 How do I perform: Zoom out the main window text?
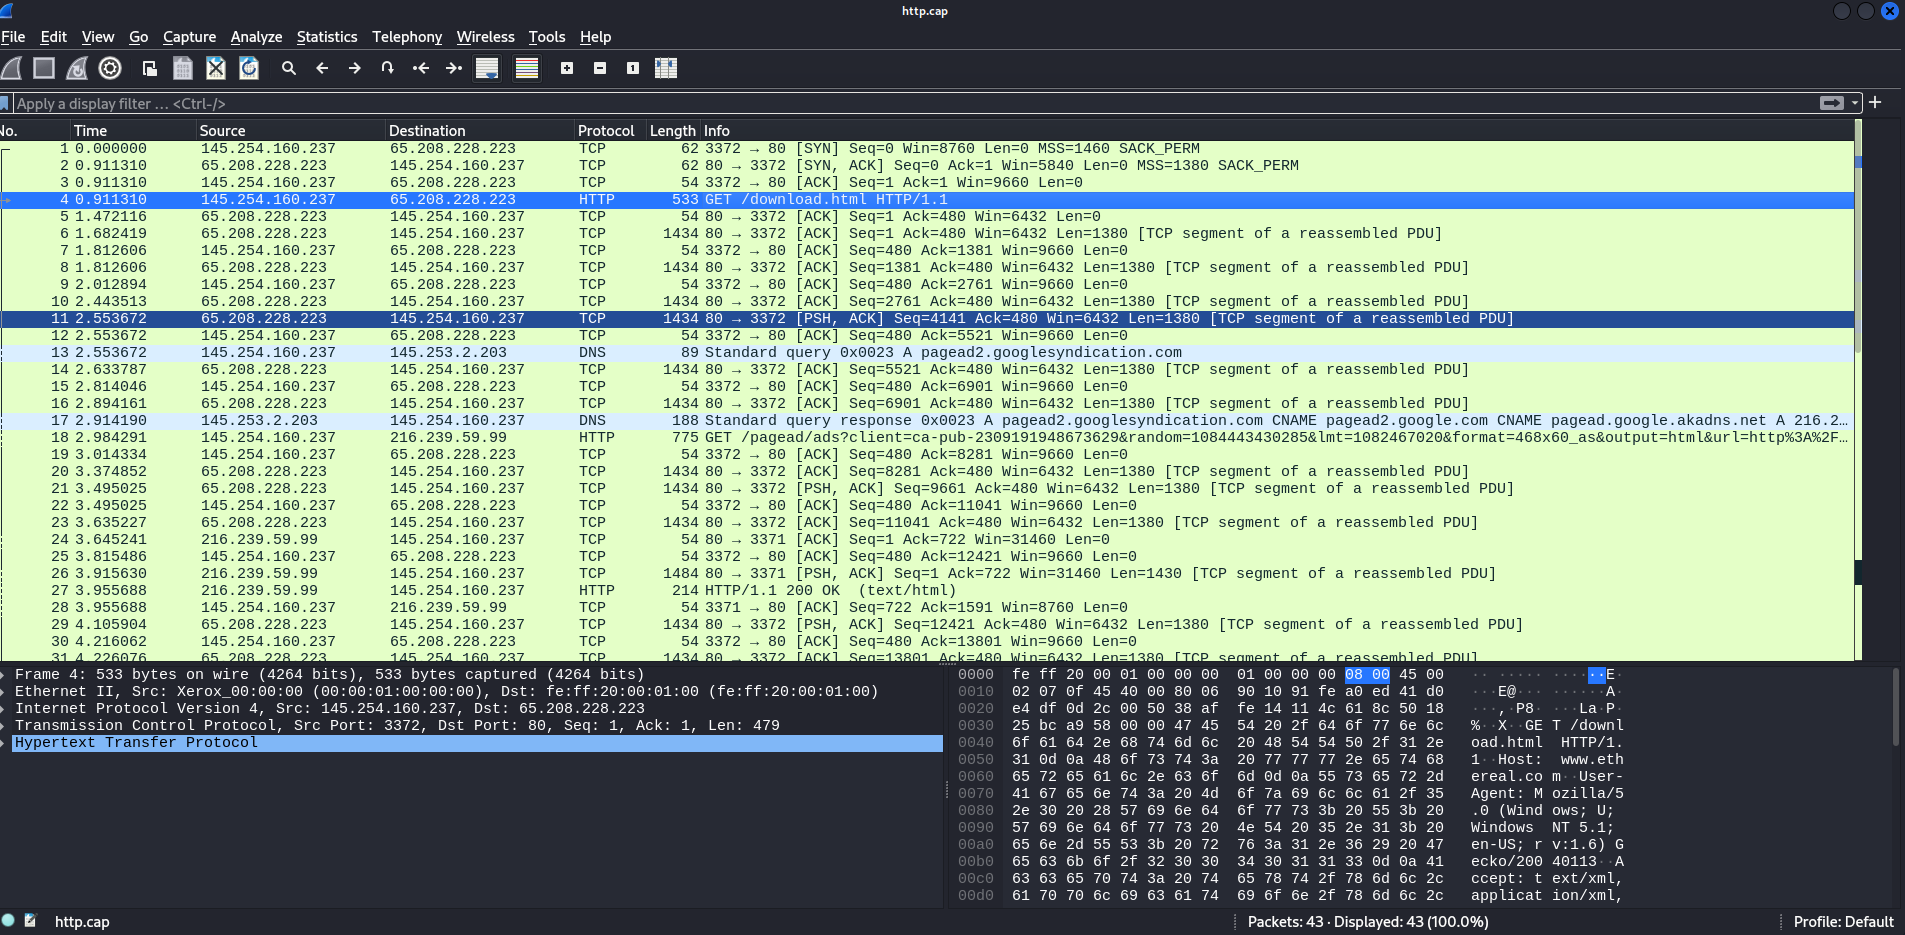[600, 68]
